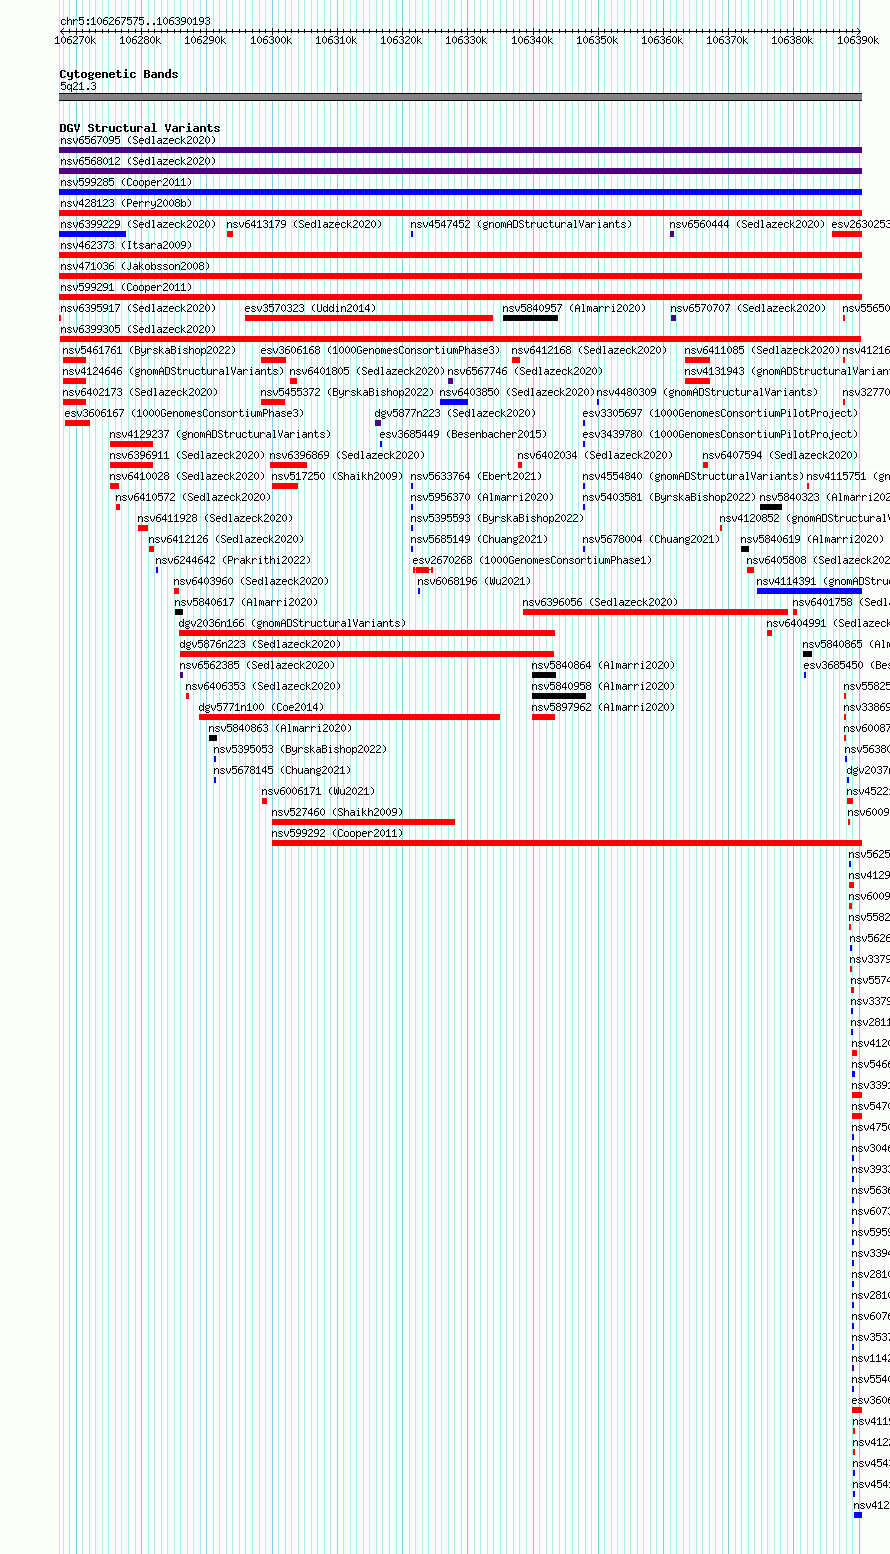Viewport: 890px width, 1554px height.
Task: Open variant nsv6413179 (Sedlazeck2020)
Action: tap(304, 224)
